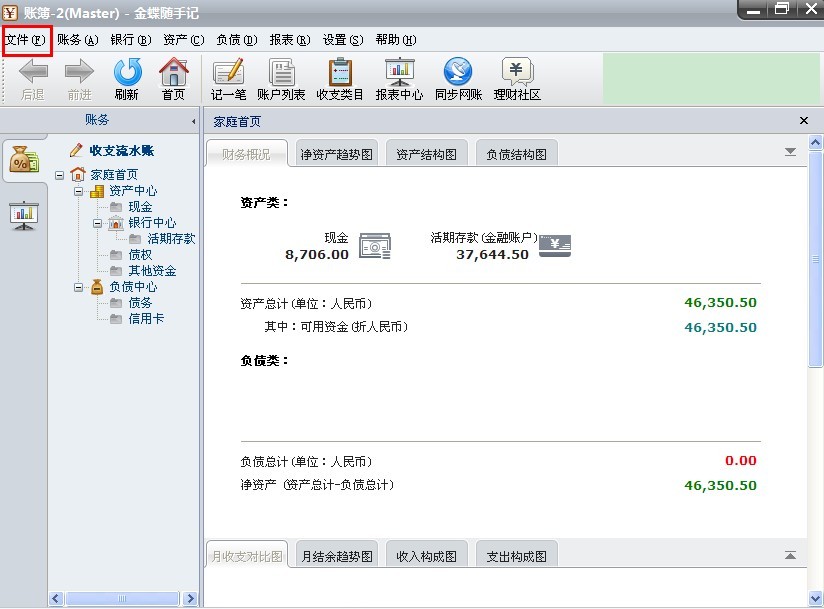The width and height of the screenshot is (824, 609).
Task: Click main panel scrollbar up arrow
Action: tap(816, 142)
